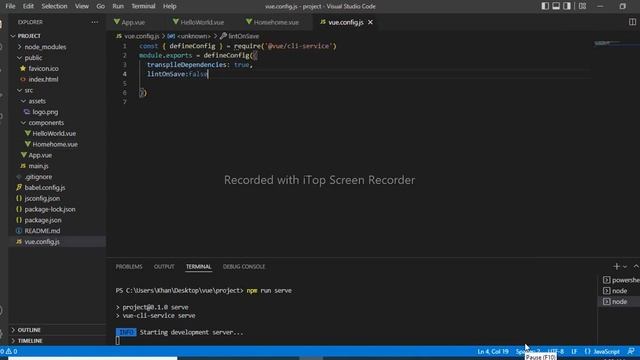Open the Terminal menu in menu bar
The width and height of the screenshot is (640, 360).
coord(143,6)
